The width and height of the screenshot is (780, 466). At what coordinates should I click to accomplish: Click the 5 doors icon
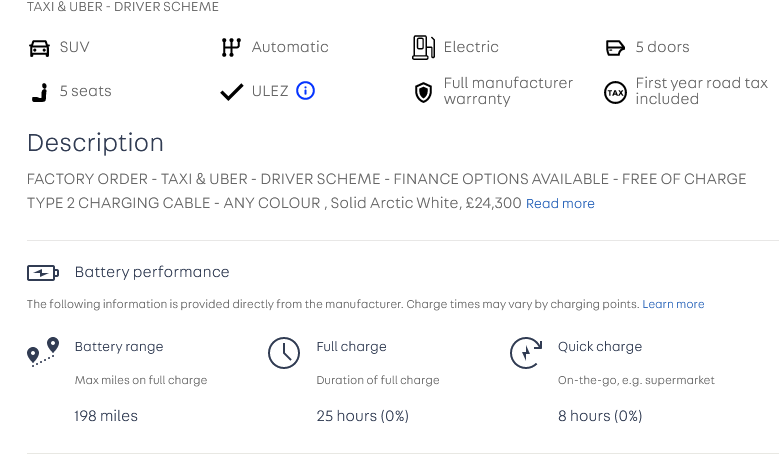tap(615, 48)
